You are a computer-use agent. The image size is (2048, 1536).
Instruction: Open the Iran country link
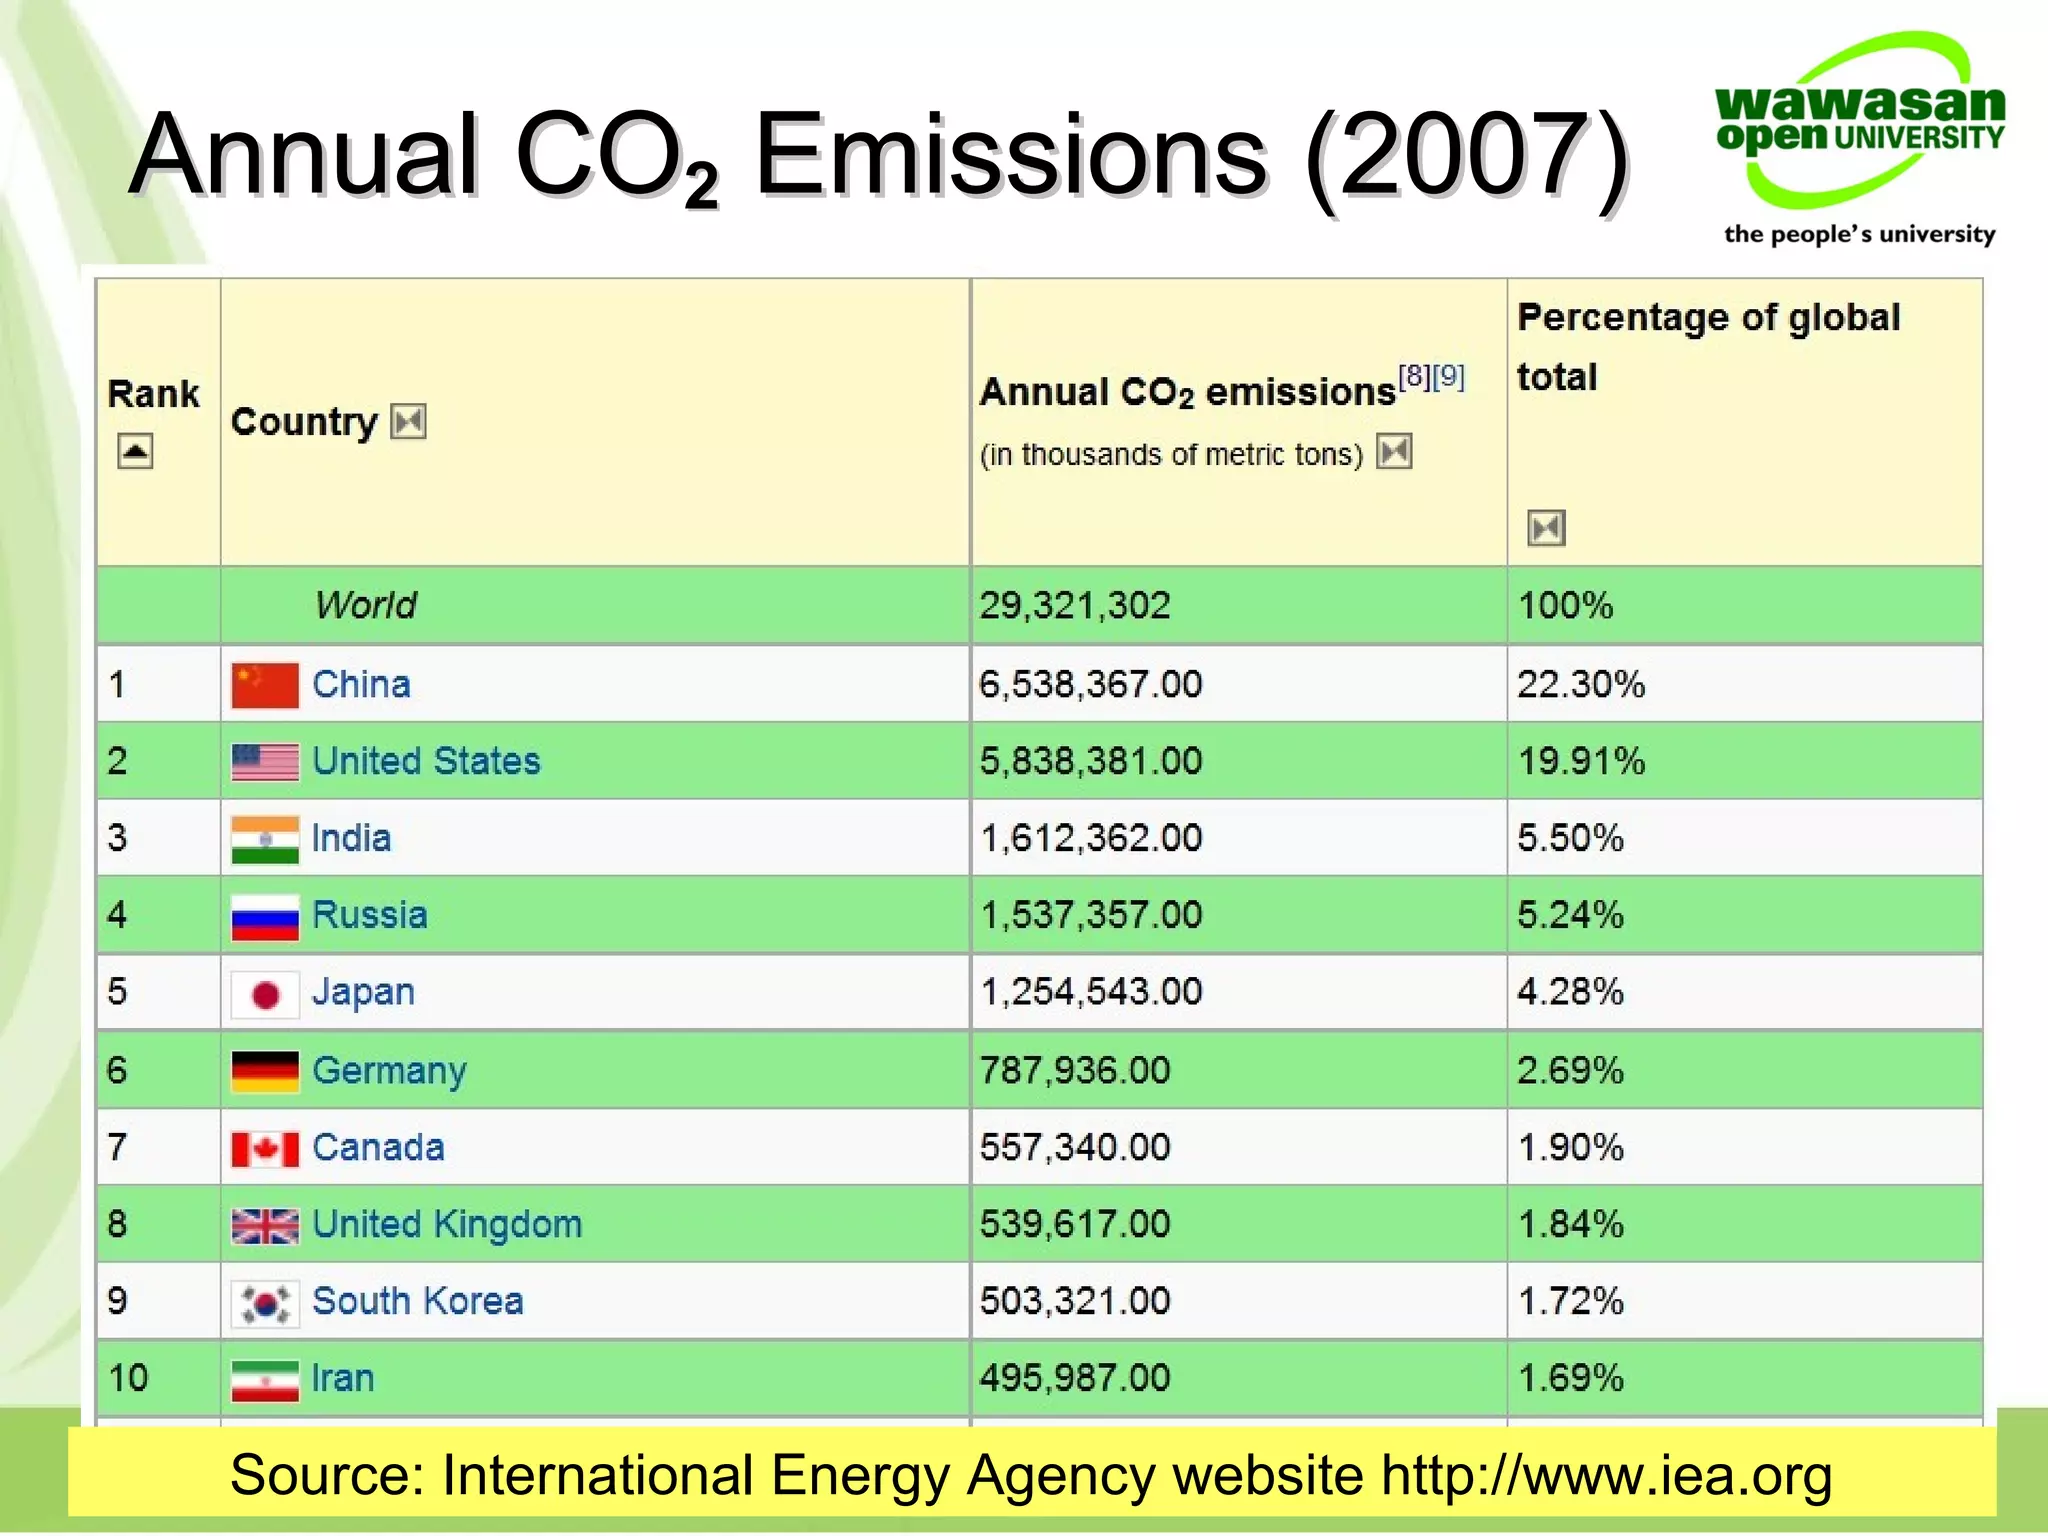click(343, 1378)
